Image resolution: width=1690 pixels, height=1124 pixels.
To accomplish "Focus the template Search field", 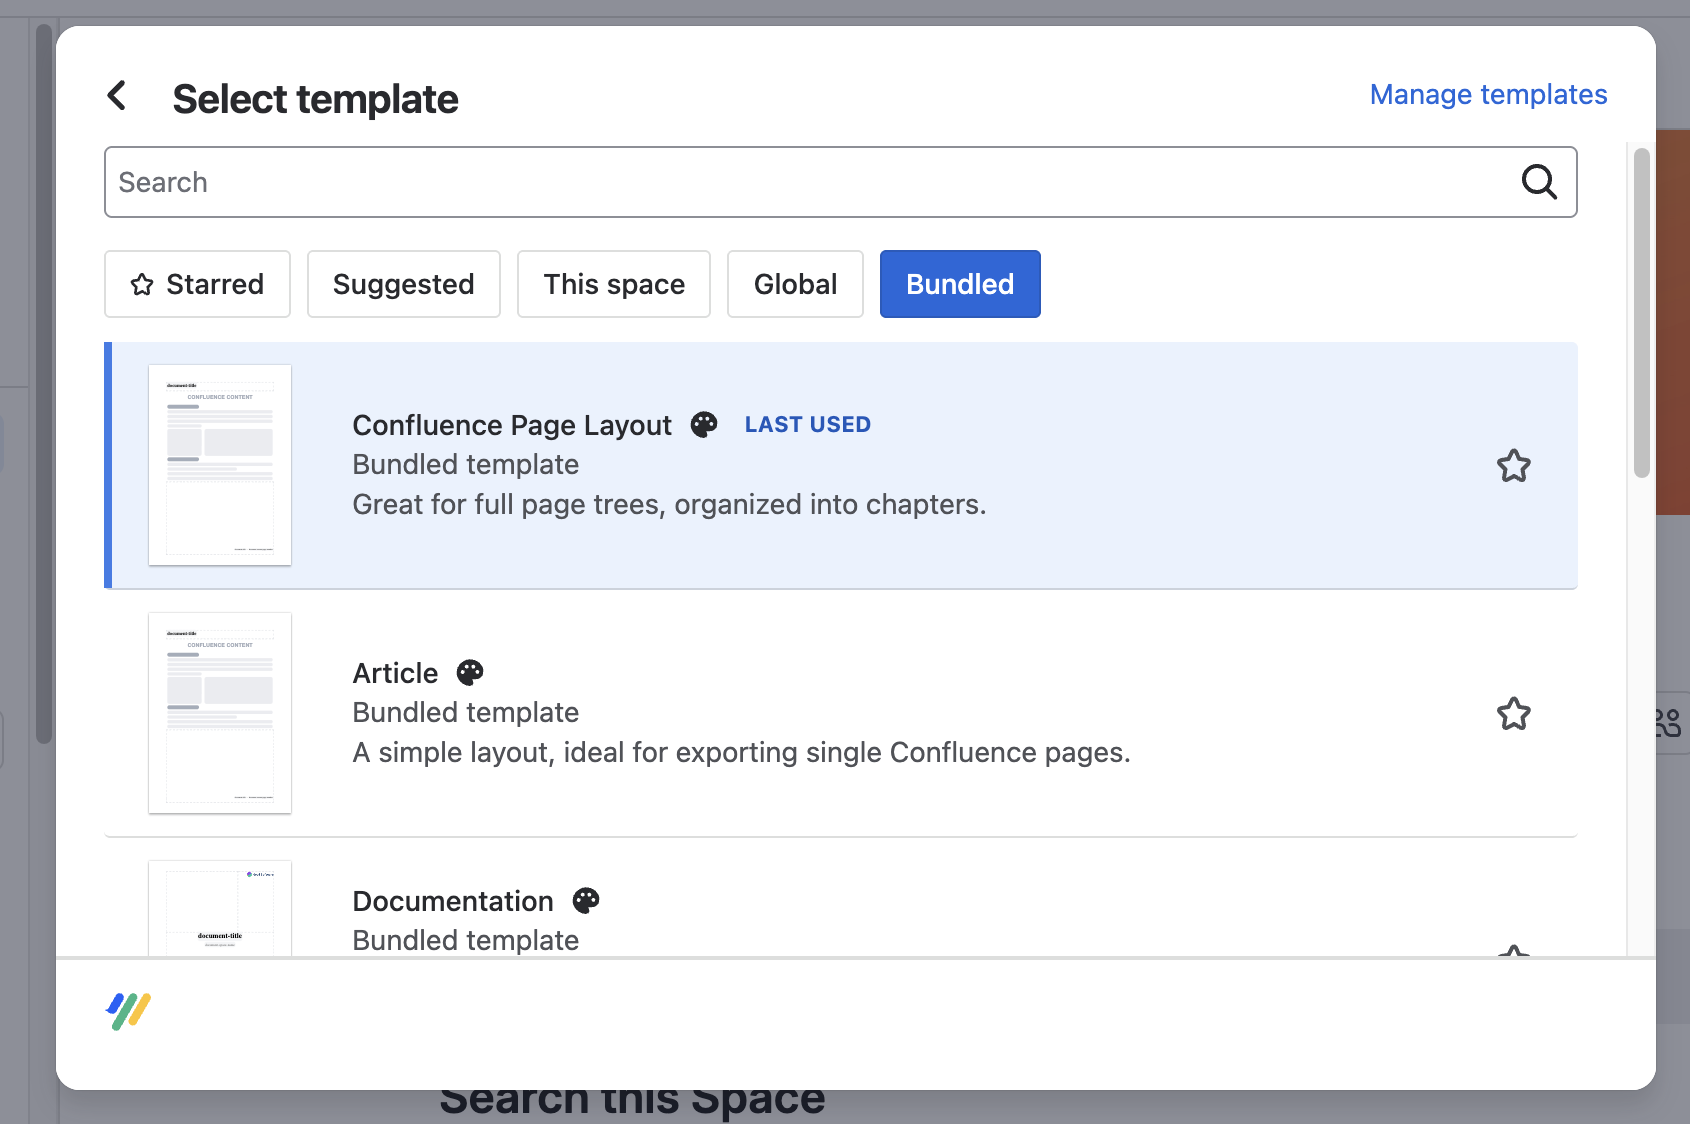I will (x=840, y=182).
